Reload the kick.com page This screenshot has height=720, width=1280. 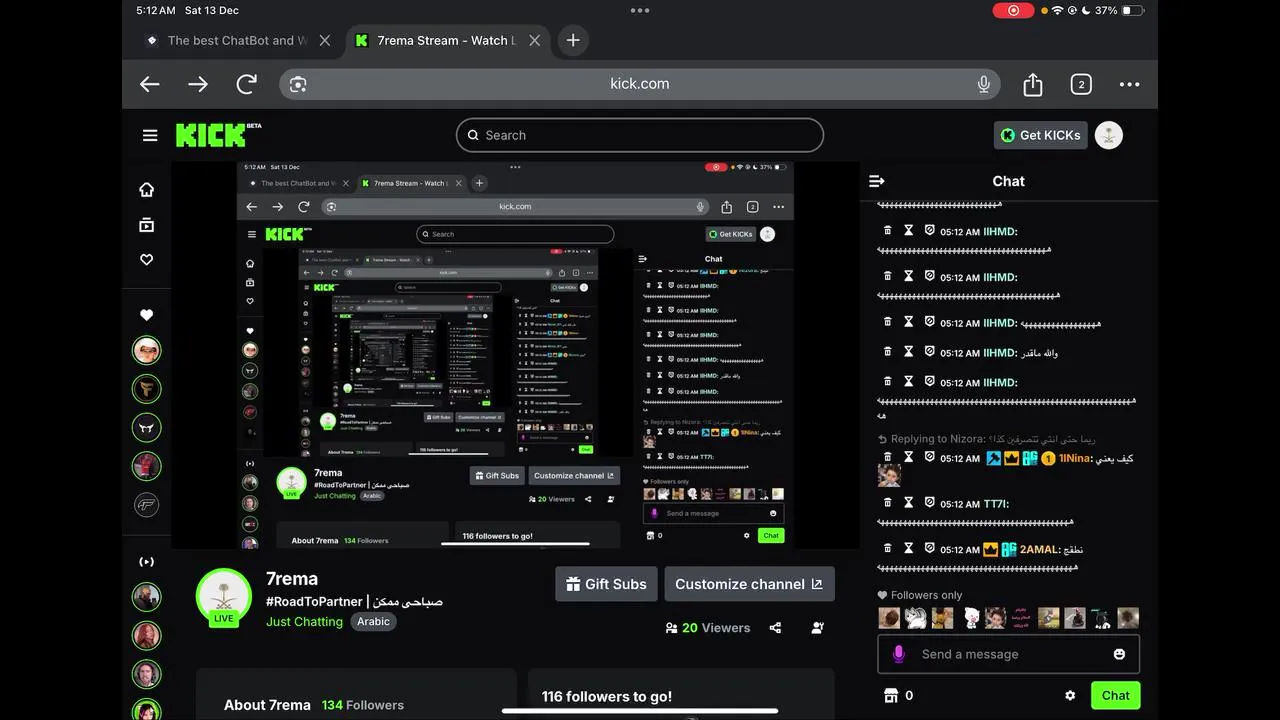[246, 84]
